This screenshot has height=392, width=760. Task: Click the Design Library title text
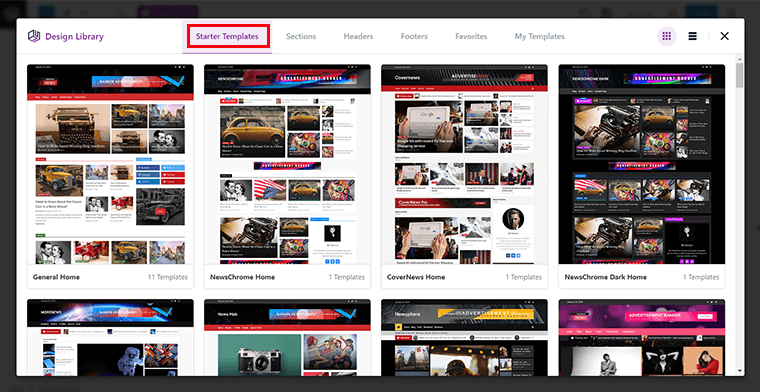pyautogui.click(x=74, y=36)
